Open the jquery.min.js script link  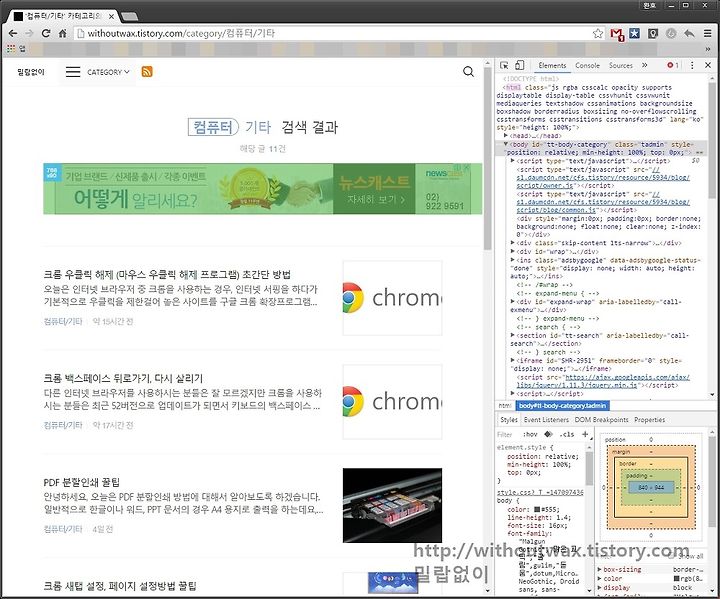tap(602, 381)
